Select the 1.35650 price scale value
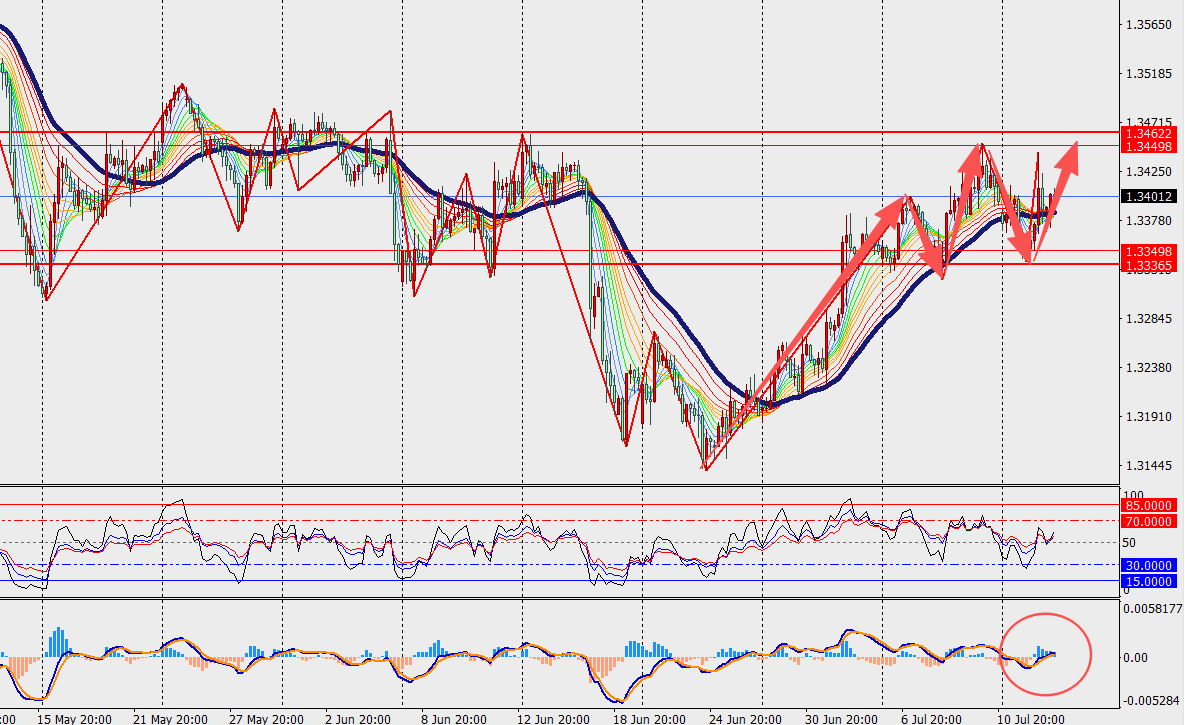Viewport: 1185px width, 725px height. tap(1149, 25)
